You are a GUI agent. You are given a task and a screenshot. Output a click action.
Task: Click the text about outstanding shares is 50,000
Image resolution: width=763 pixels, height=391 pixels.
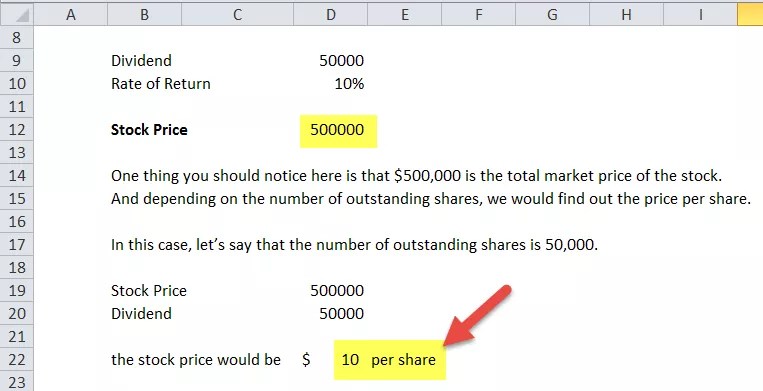[354, 244]
